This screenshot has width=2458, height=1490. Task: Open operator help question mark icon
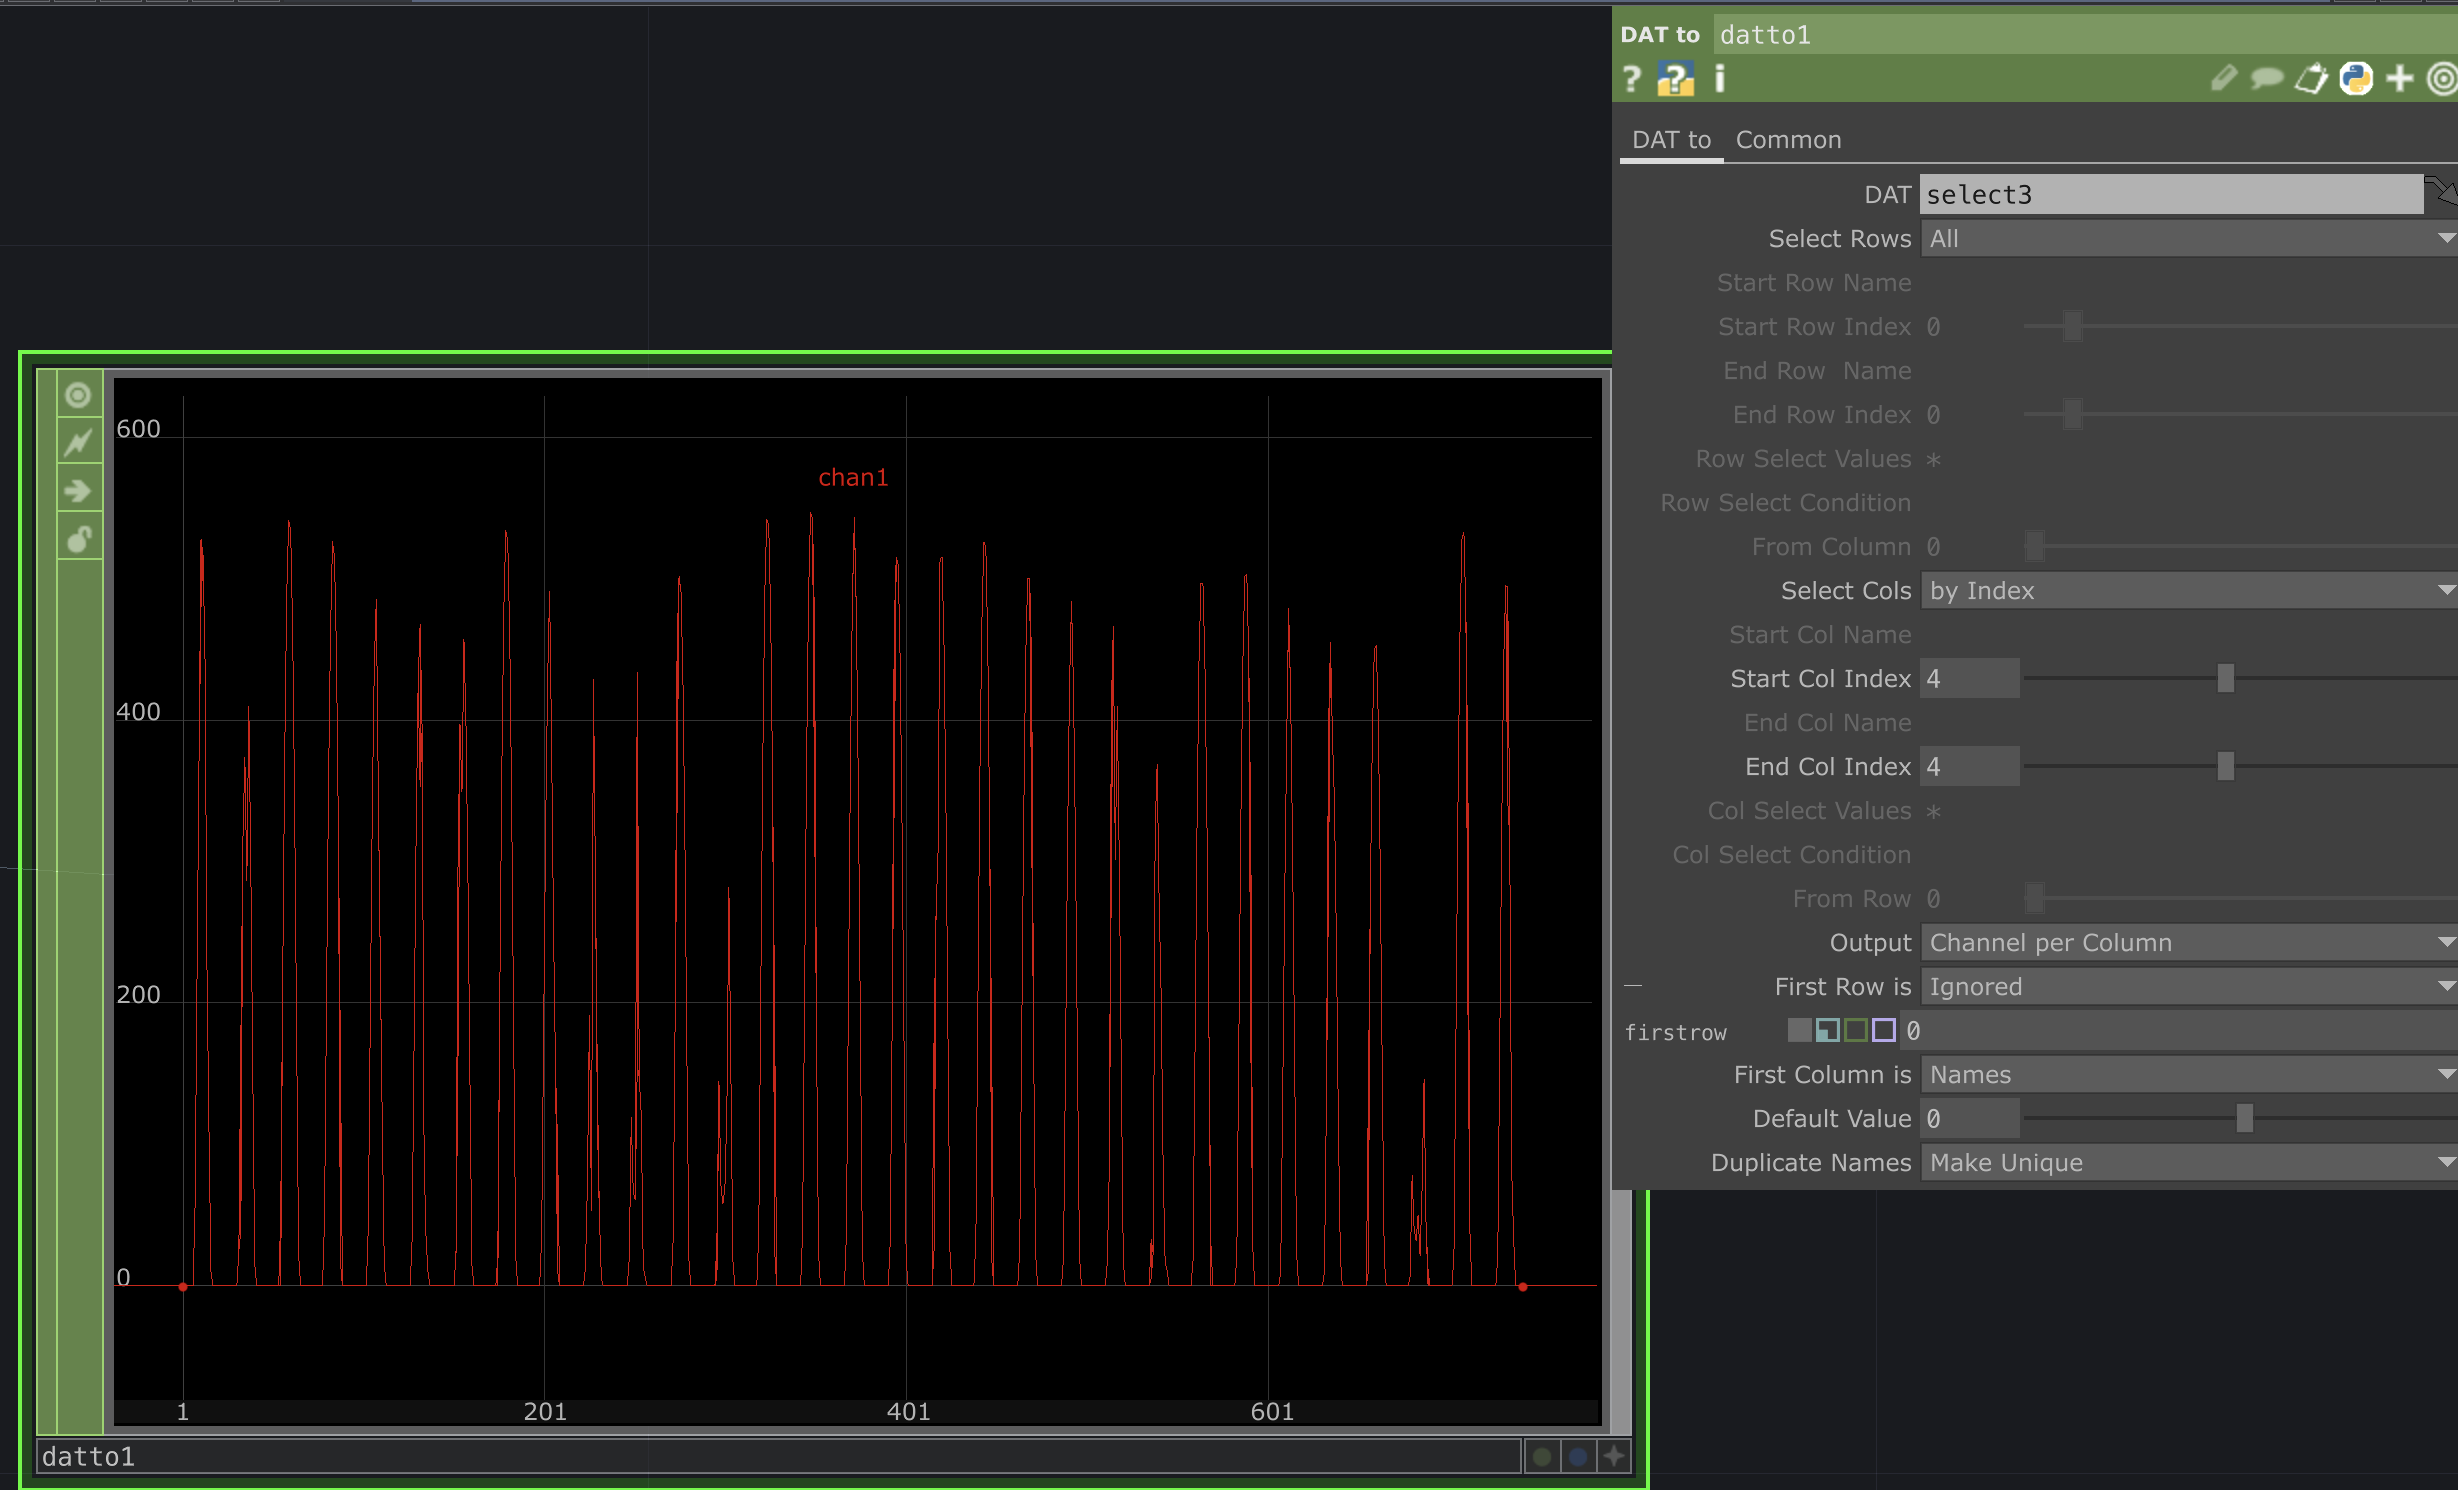[x=1632, y=78]
